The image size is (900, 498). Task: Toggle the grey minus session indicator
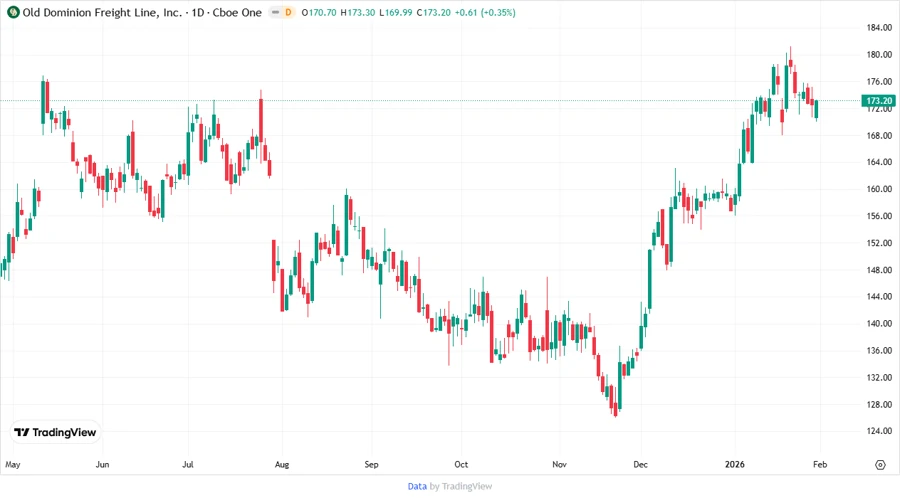(x=276, y=12)
